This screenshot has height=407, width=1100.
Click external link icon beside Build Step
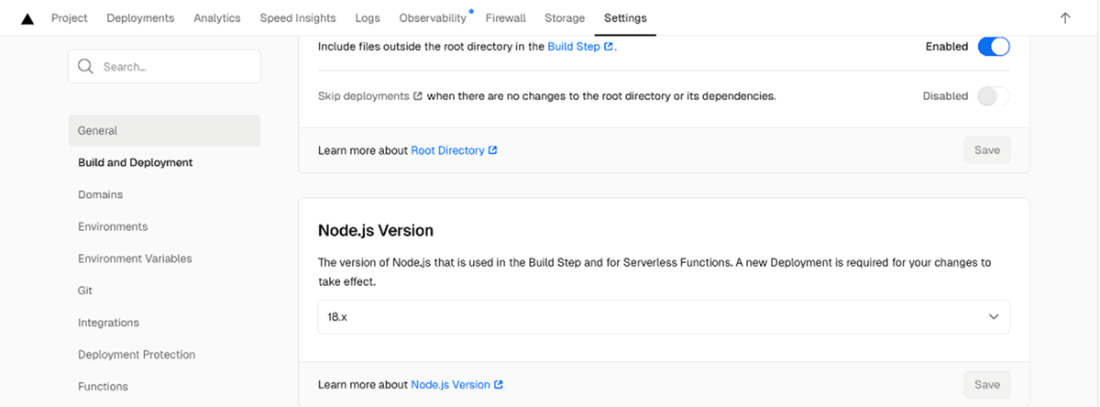[608, 47]
